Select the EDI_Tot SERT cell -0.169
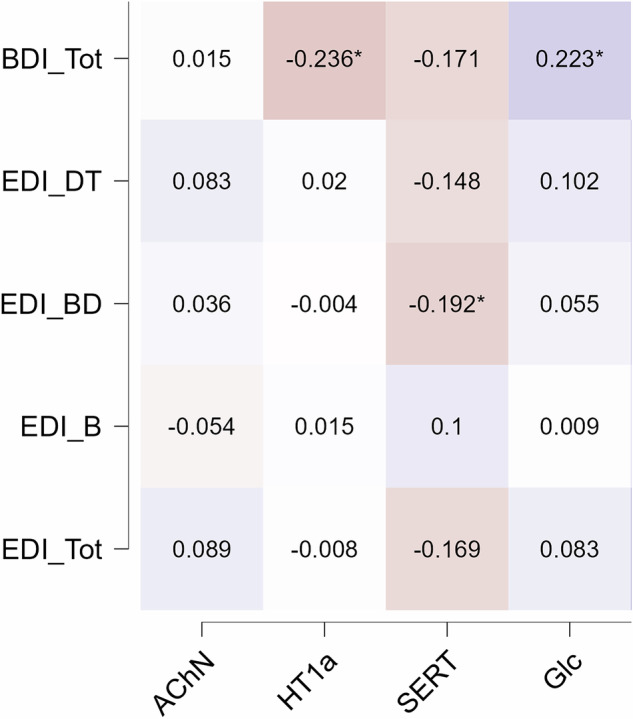The height and width of the screenshot is (719, 633). (447, 549)
